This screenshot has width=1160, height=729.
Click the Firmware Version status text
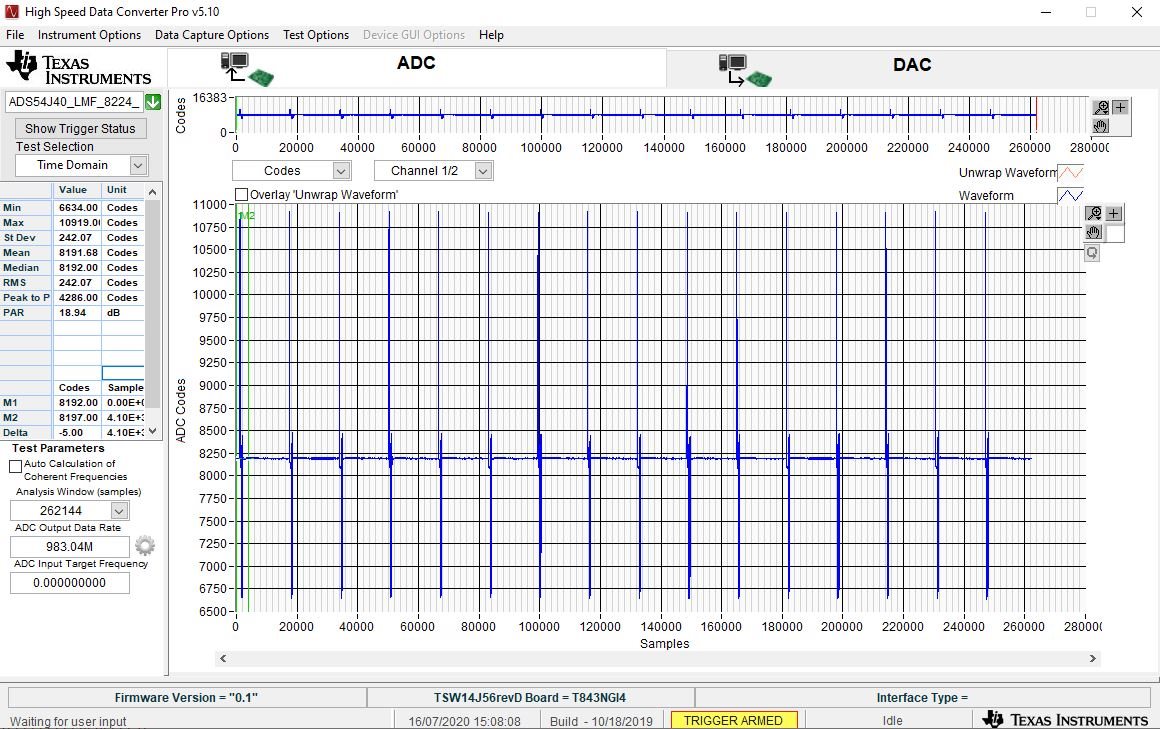pos(186,698)
